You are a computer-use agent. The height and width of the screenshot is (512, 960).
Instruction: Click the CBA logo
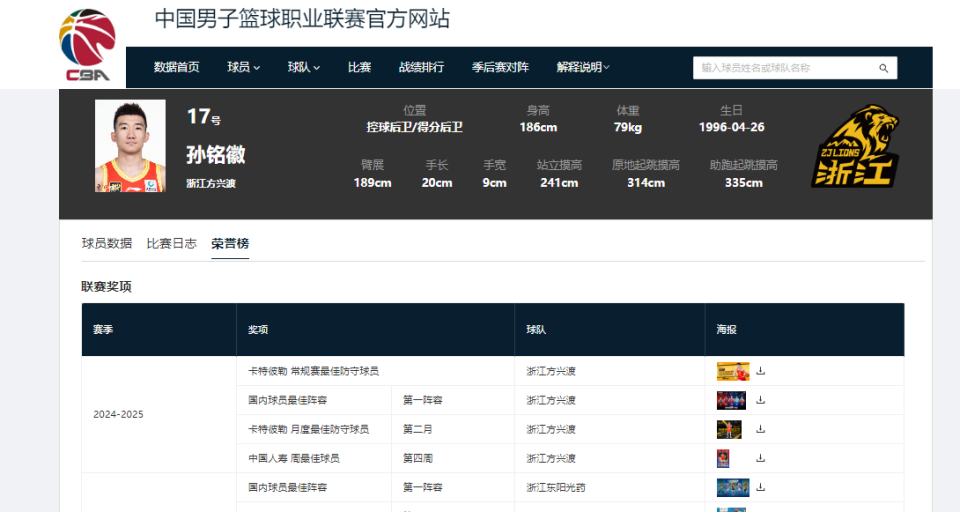click(x=87, y=45)
